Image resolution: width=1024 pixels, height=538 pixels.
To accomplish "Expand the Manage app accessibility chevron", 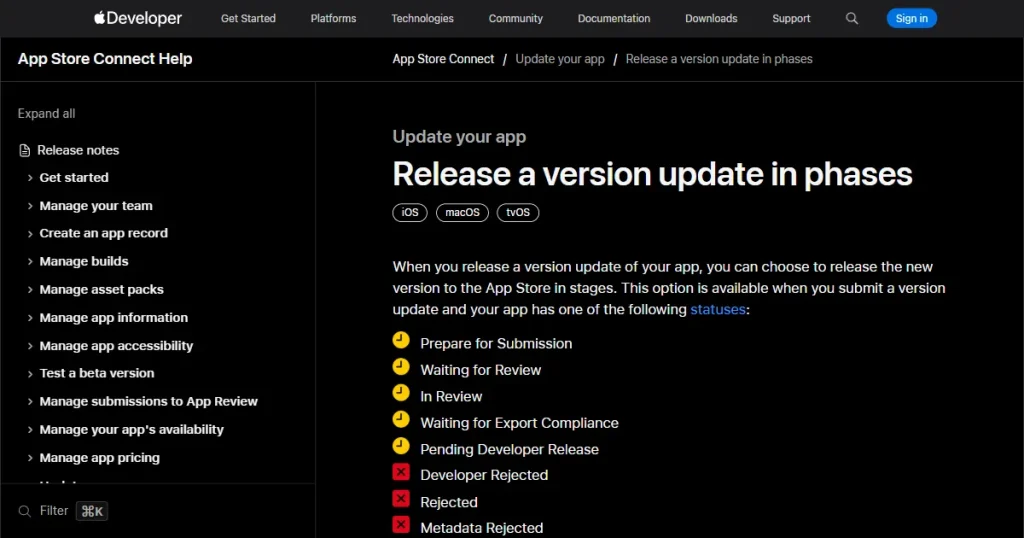I will (30, 346).
